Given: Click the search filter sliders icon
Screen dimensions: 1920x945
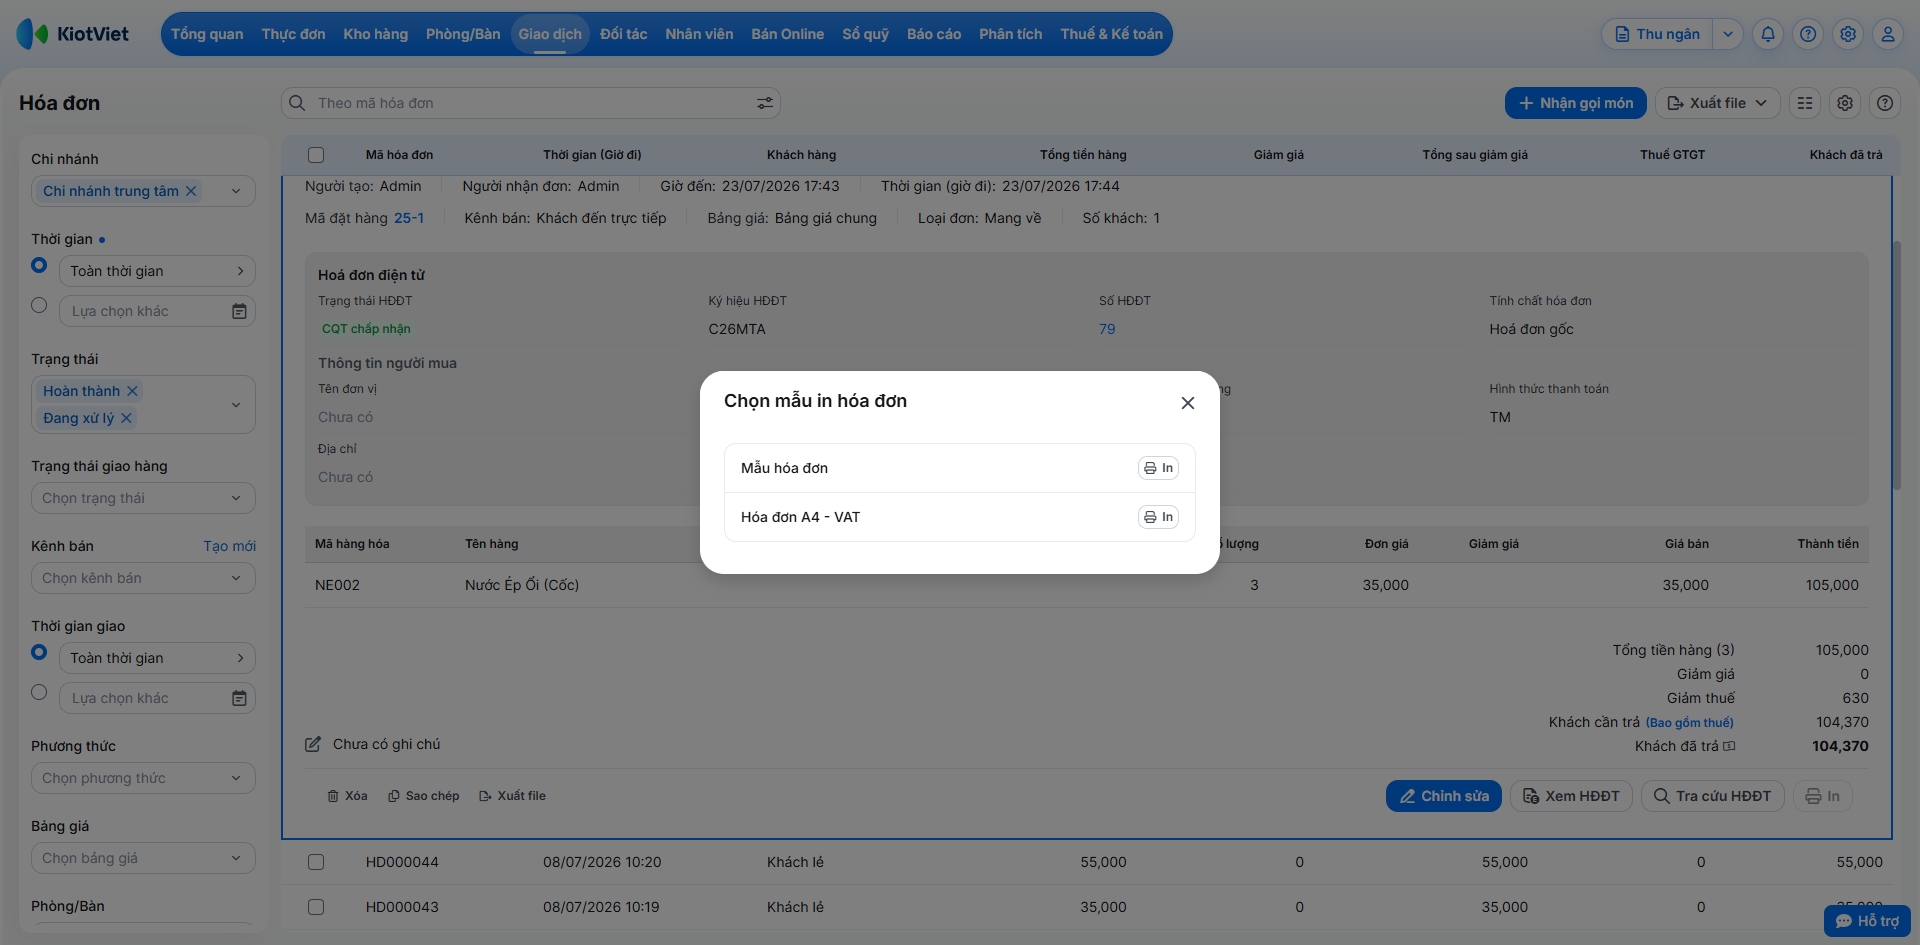Looking at the screenshot, I should (x=765, y=103).
